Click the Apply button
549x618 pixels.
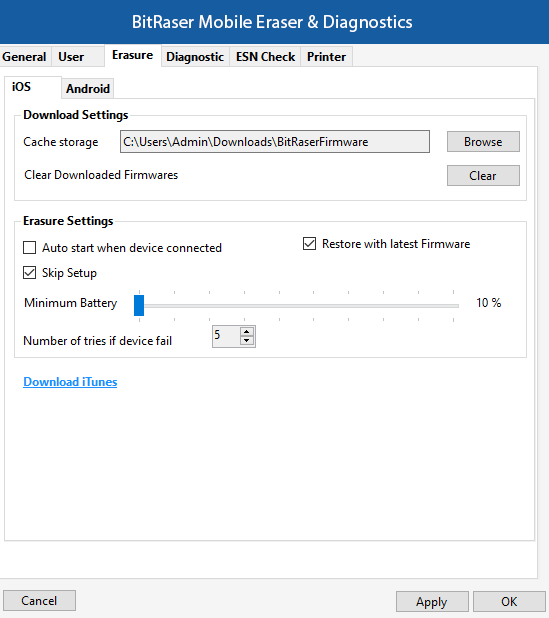click(432, 602)
